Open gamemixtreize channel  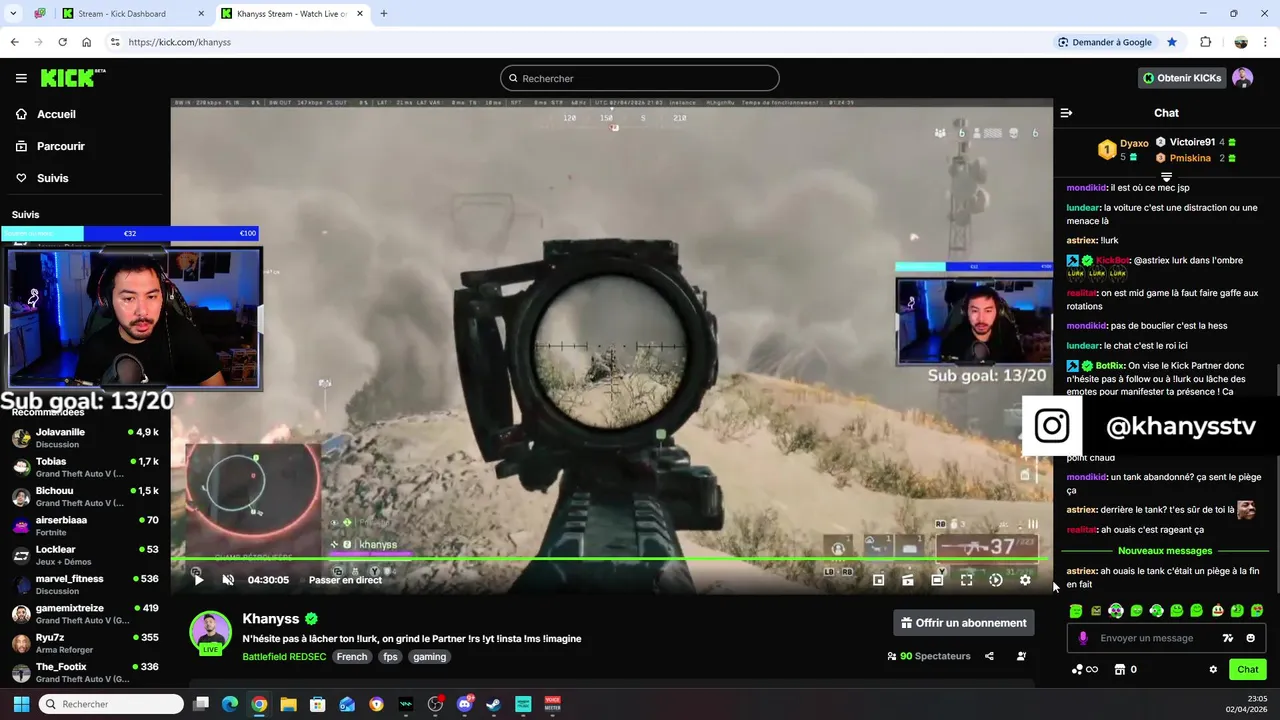[x=85, y=614]
